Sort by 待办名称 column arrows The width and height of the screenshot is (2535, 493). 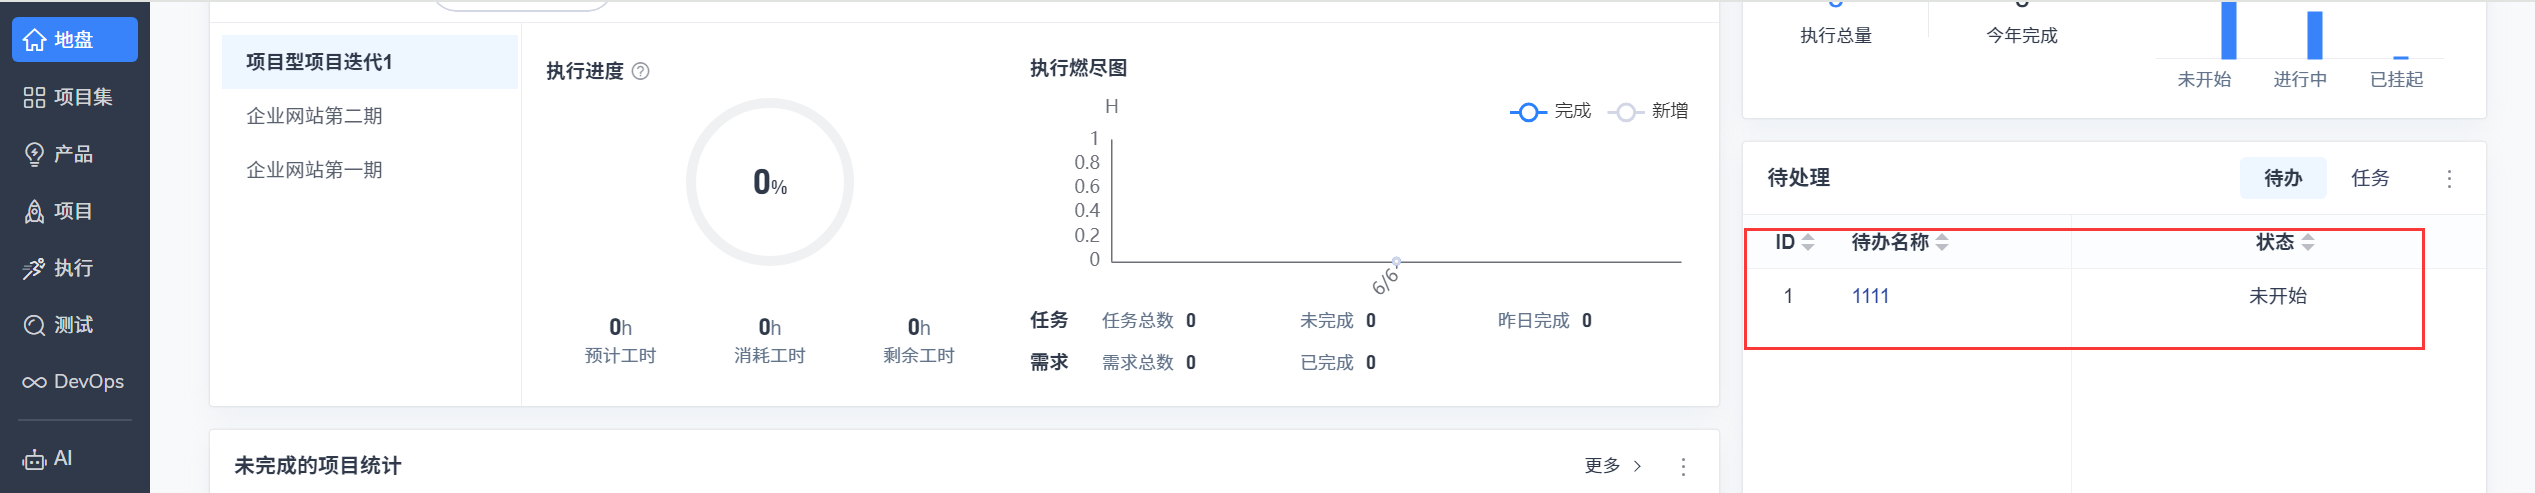[1941, 242]
